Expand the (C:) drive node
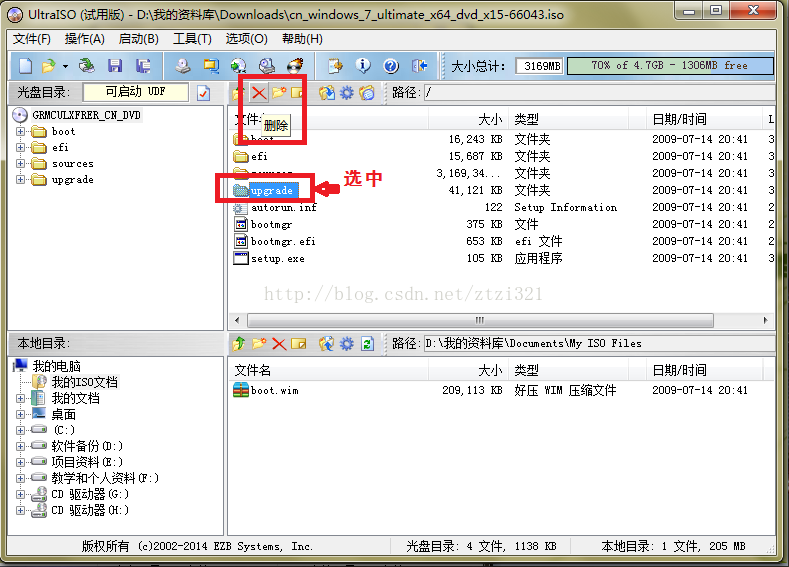This screenshot has width=789, height=567. [x=20, y=430]
